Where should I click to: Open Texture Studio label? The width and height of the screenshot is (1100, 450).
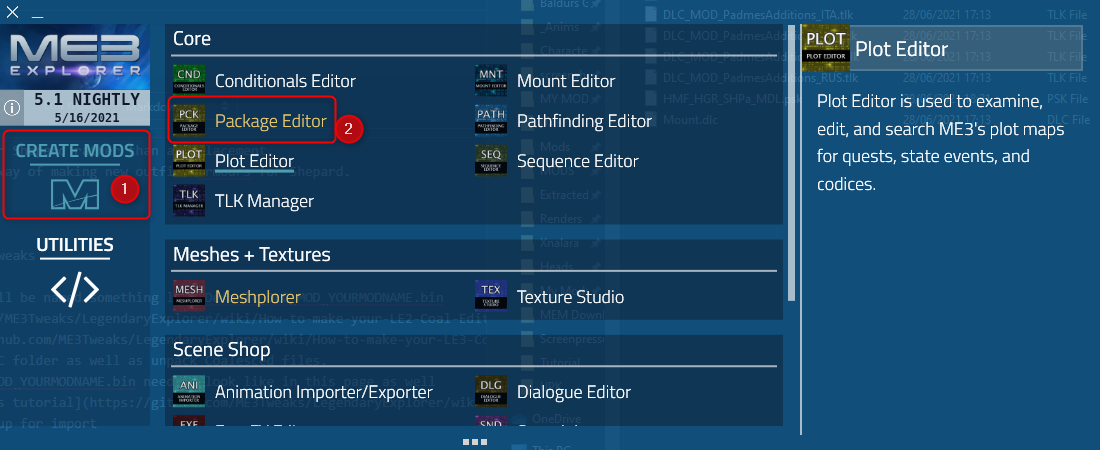click(x=570, y=297)
